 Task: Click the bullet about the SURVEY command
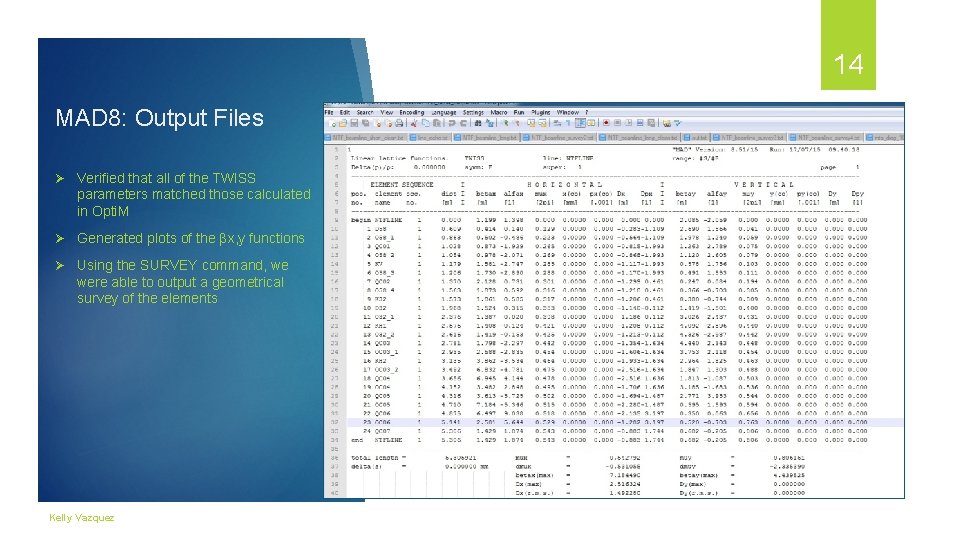pos(181,282)
